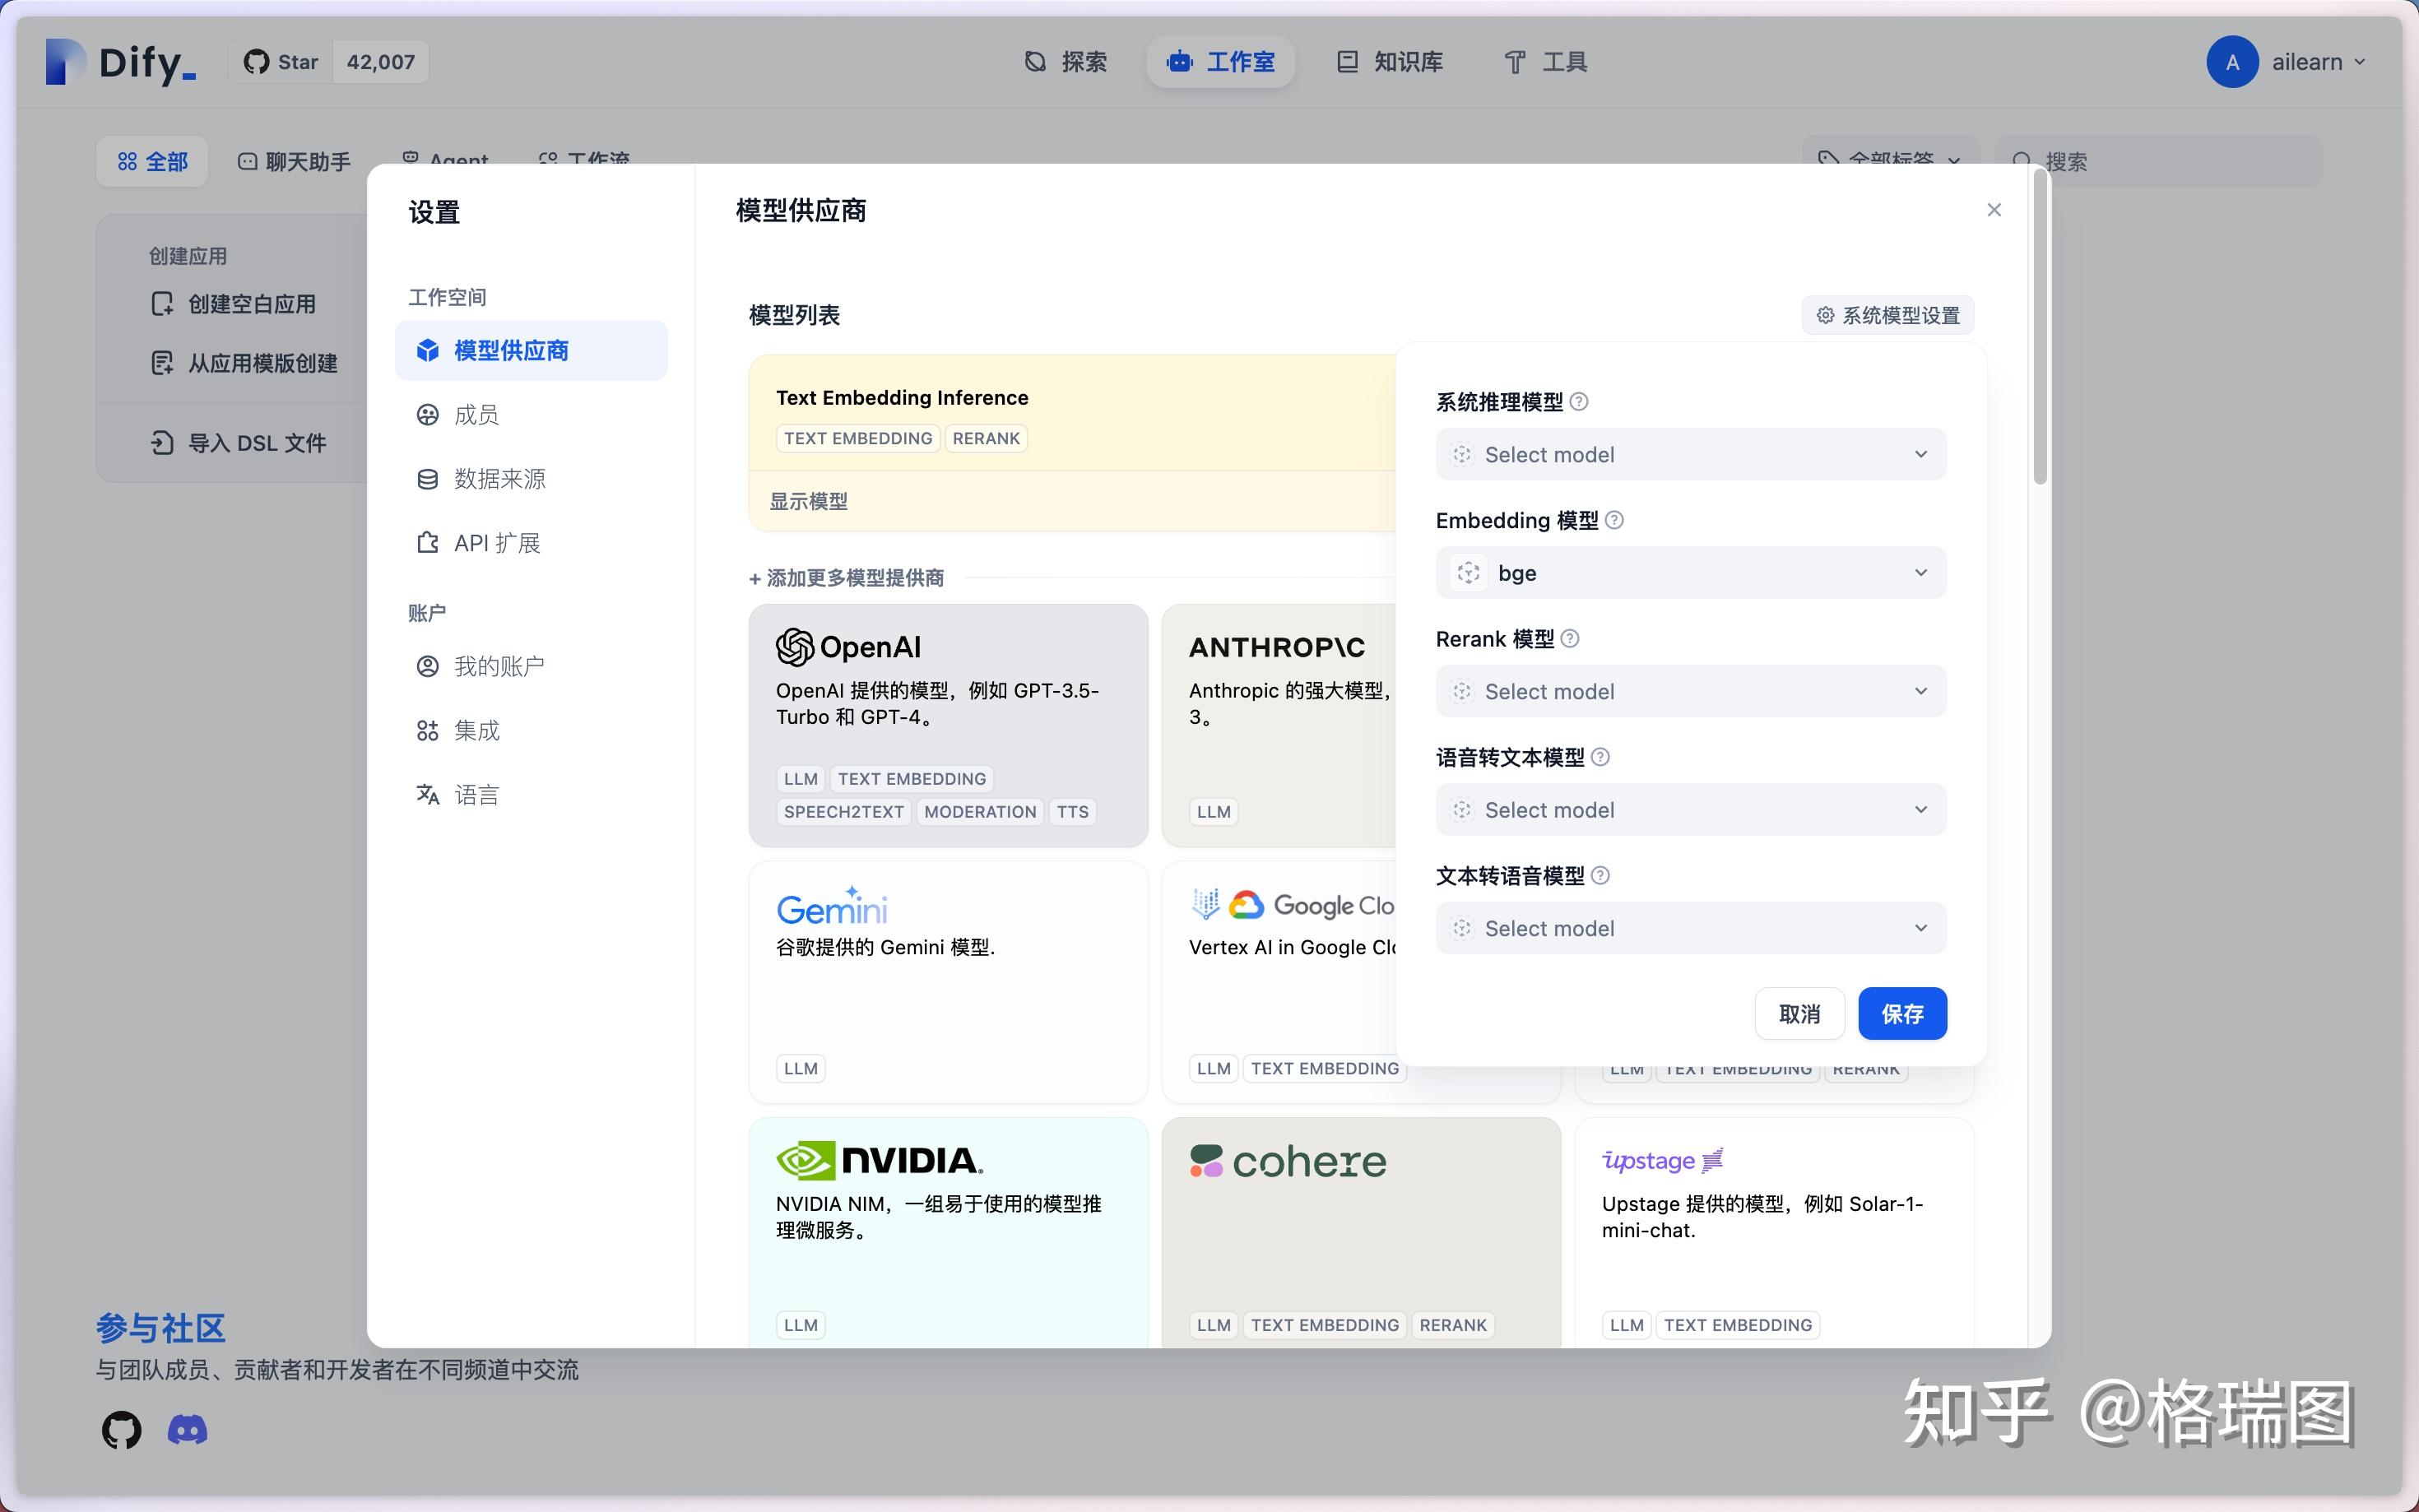This screenshot has width=2419, height=1512.
Task: Click the gear icon for 系统模型设置
Action: (x=1824, y=314)
